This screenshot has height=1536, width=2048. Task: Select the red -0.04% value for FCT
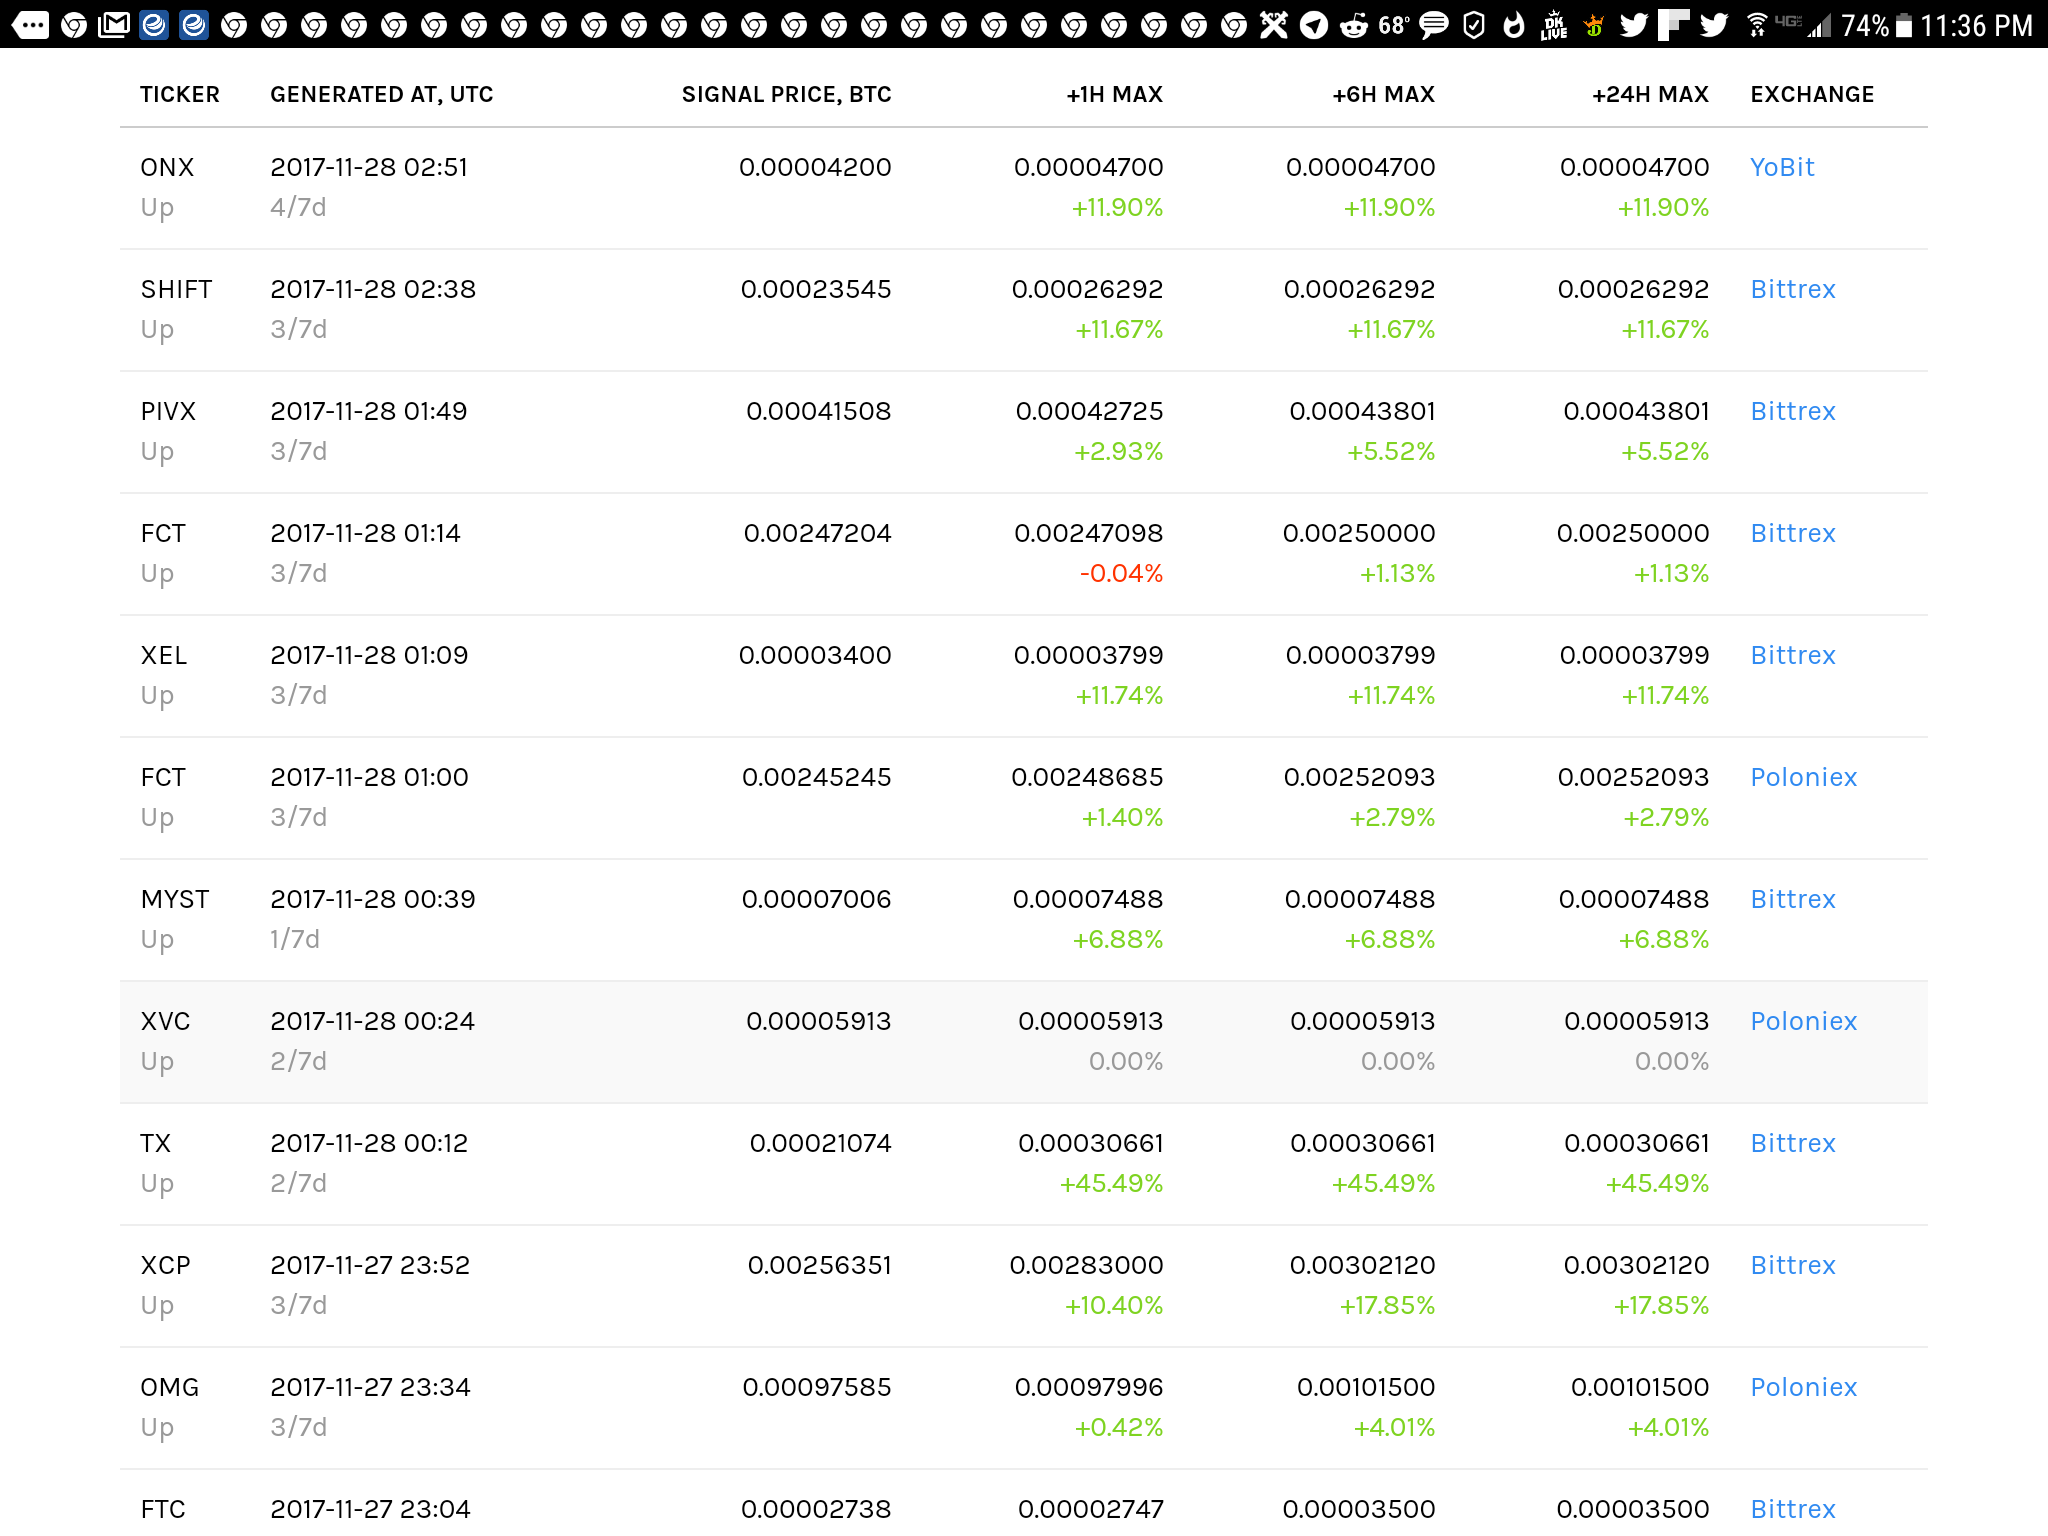1121,573
